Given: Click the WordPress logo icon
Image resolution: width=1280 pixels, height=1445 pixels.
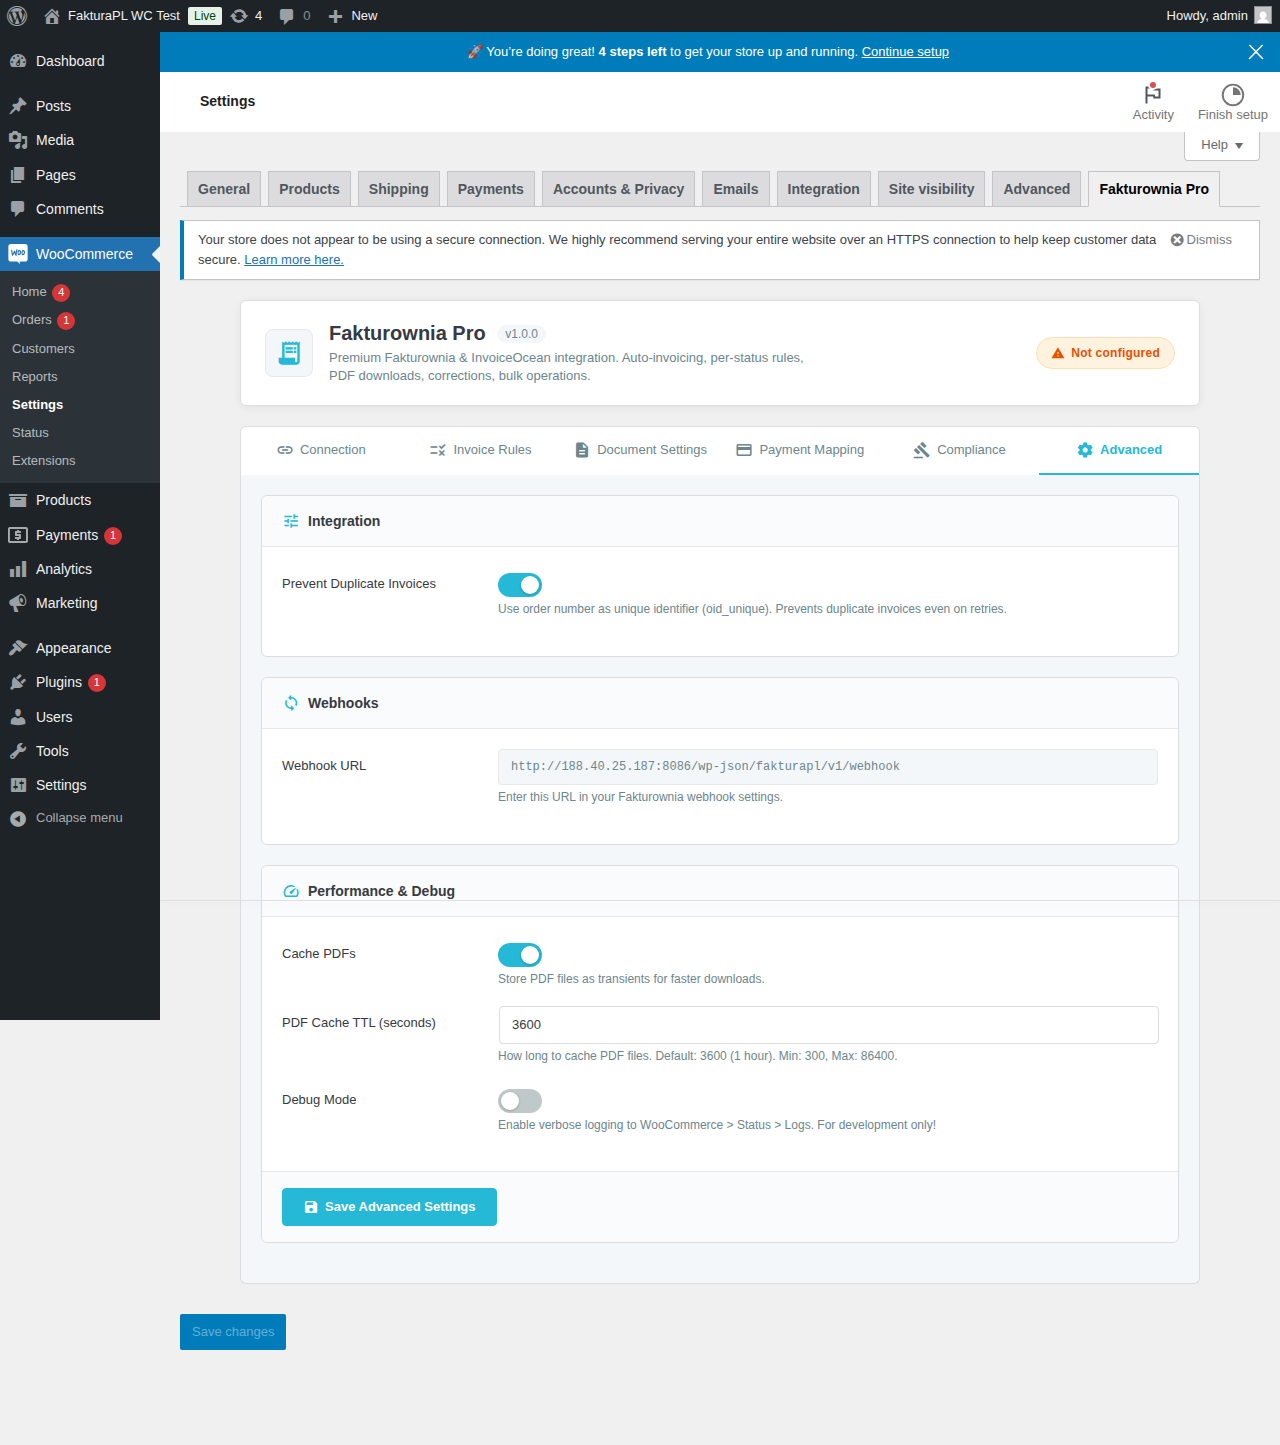Looking at the screenshot, I should coord(17,16).
